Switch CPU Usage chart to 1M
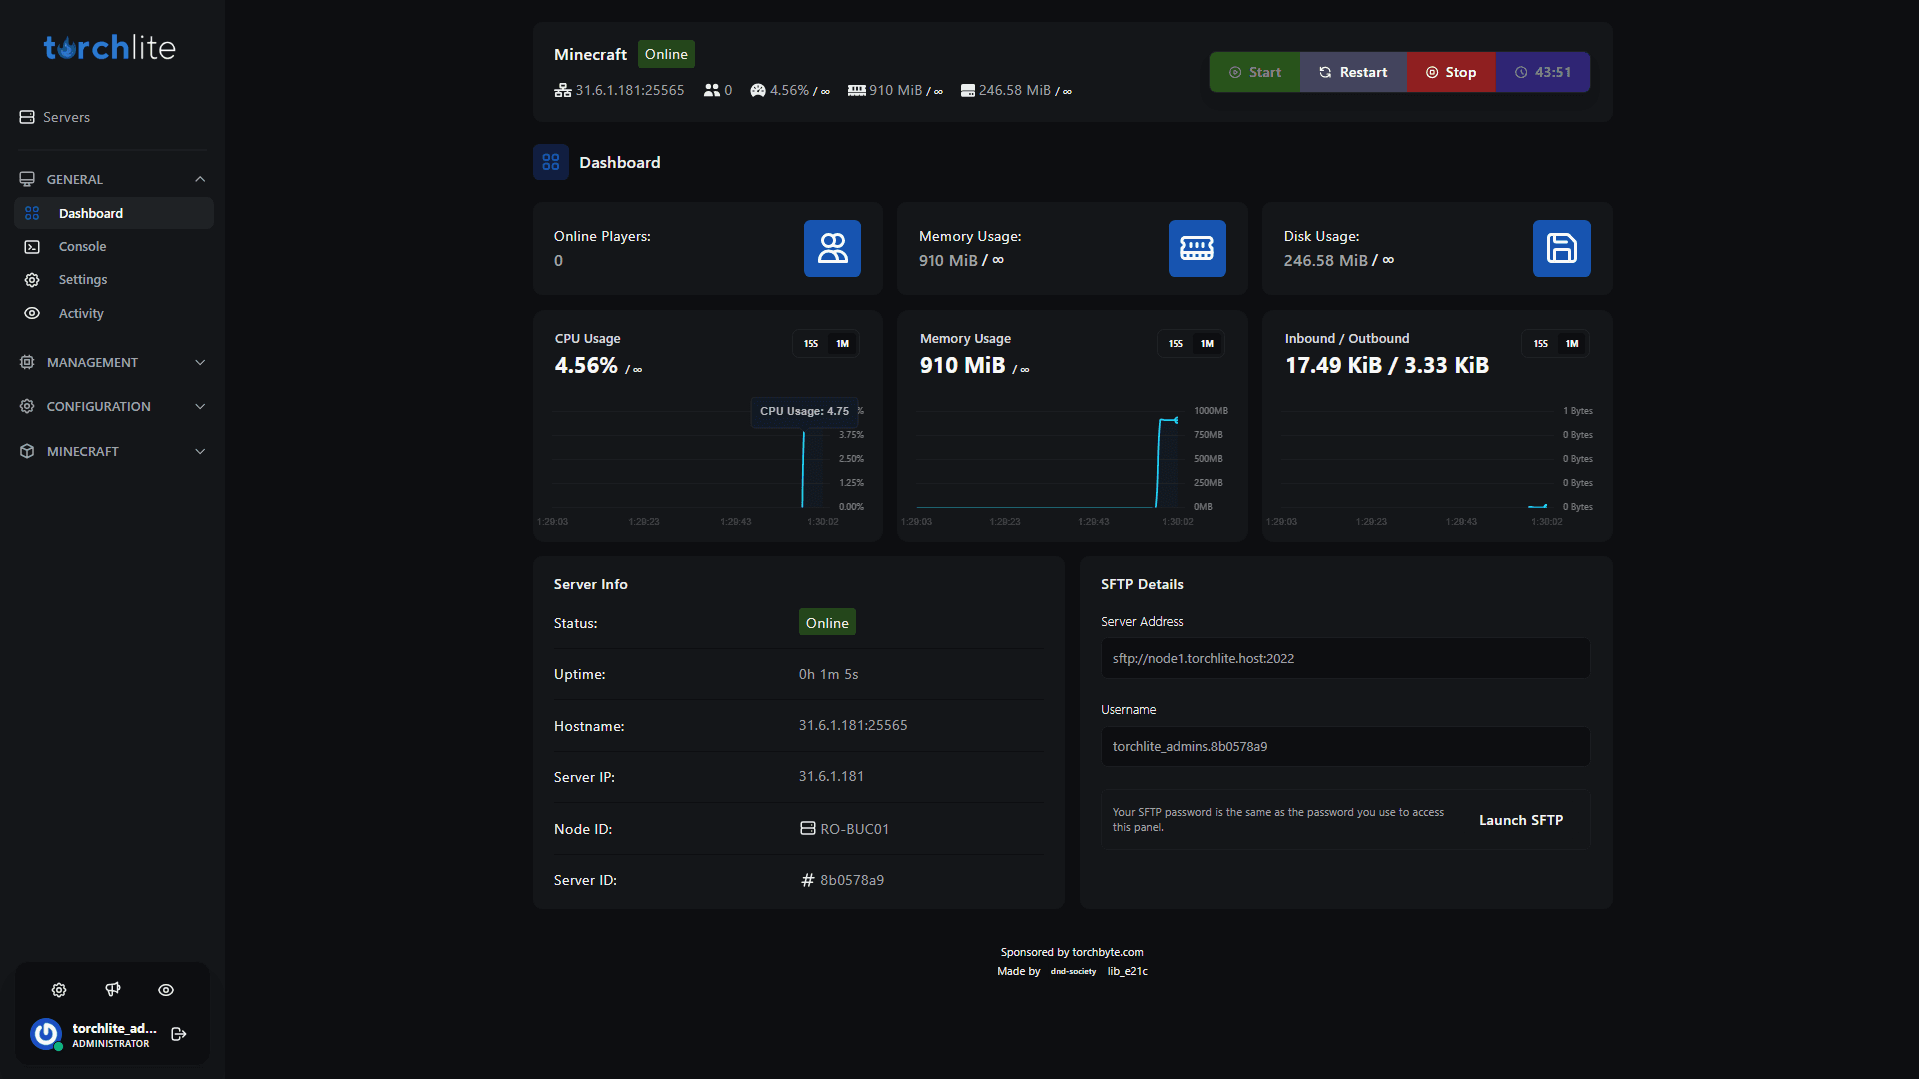This screenshot has width=1919, height=1079. [843, 344]
